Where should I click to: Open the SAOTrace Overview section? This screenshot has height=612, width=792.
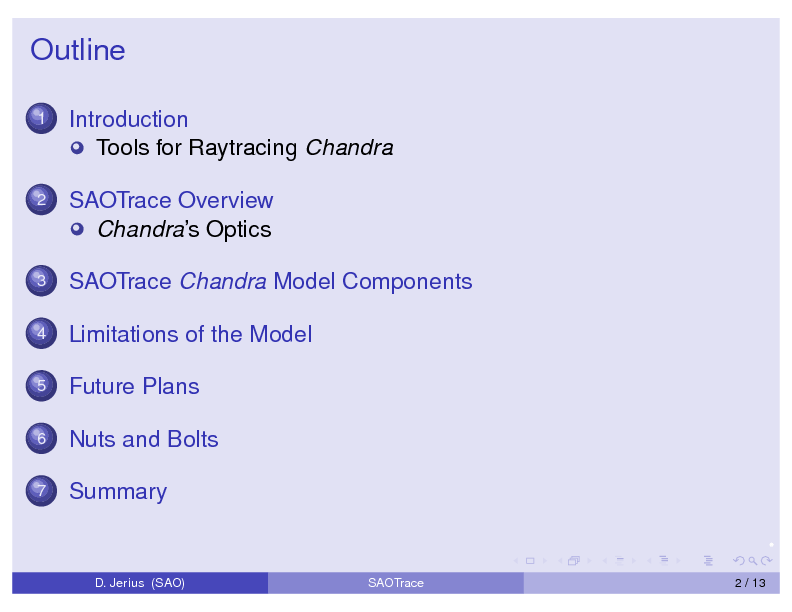point(170,200)
